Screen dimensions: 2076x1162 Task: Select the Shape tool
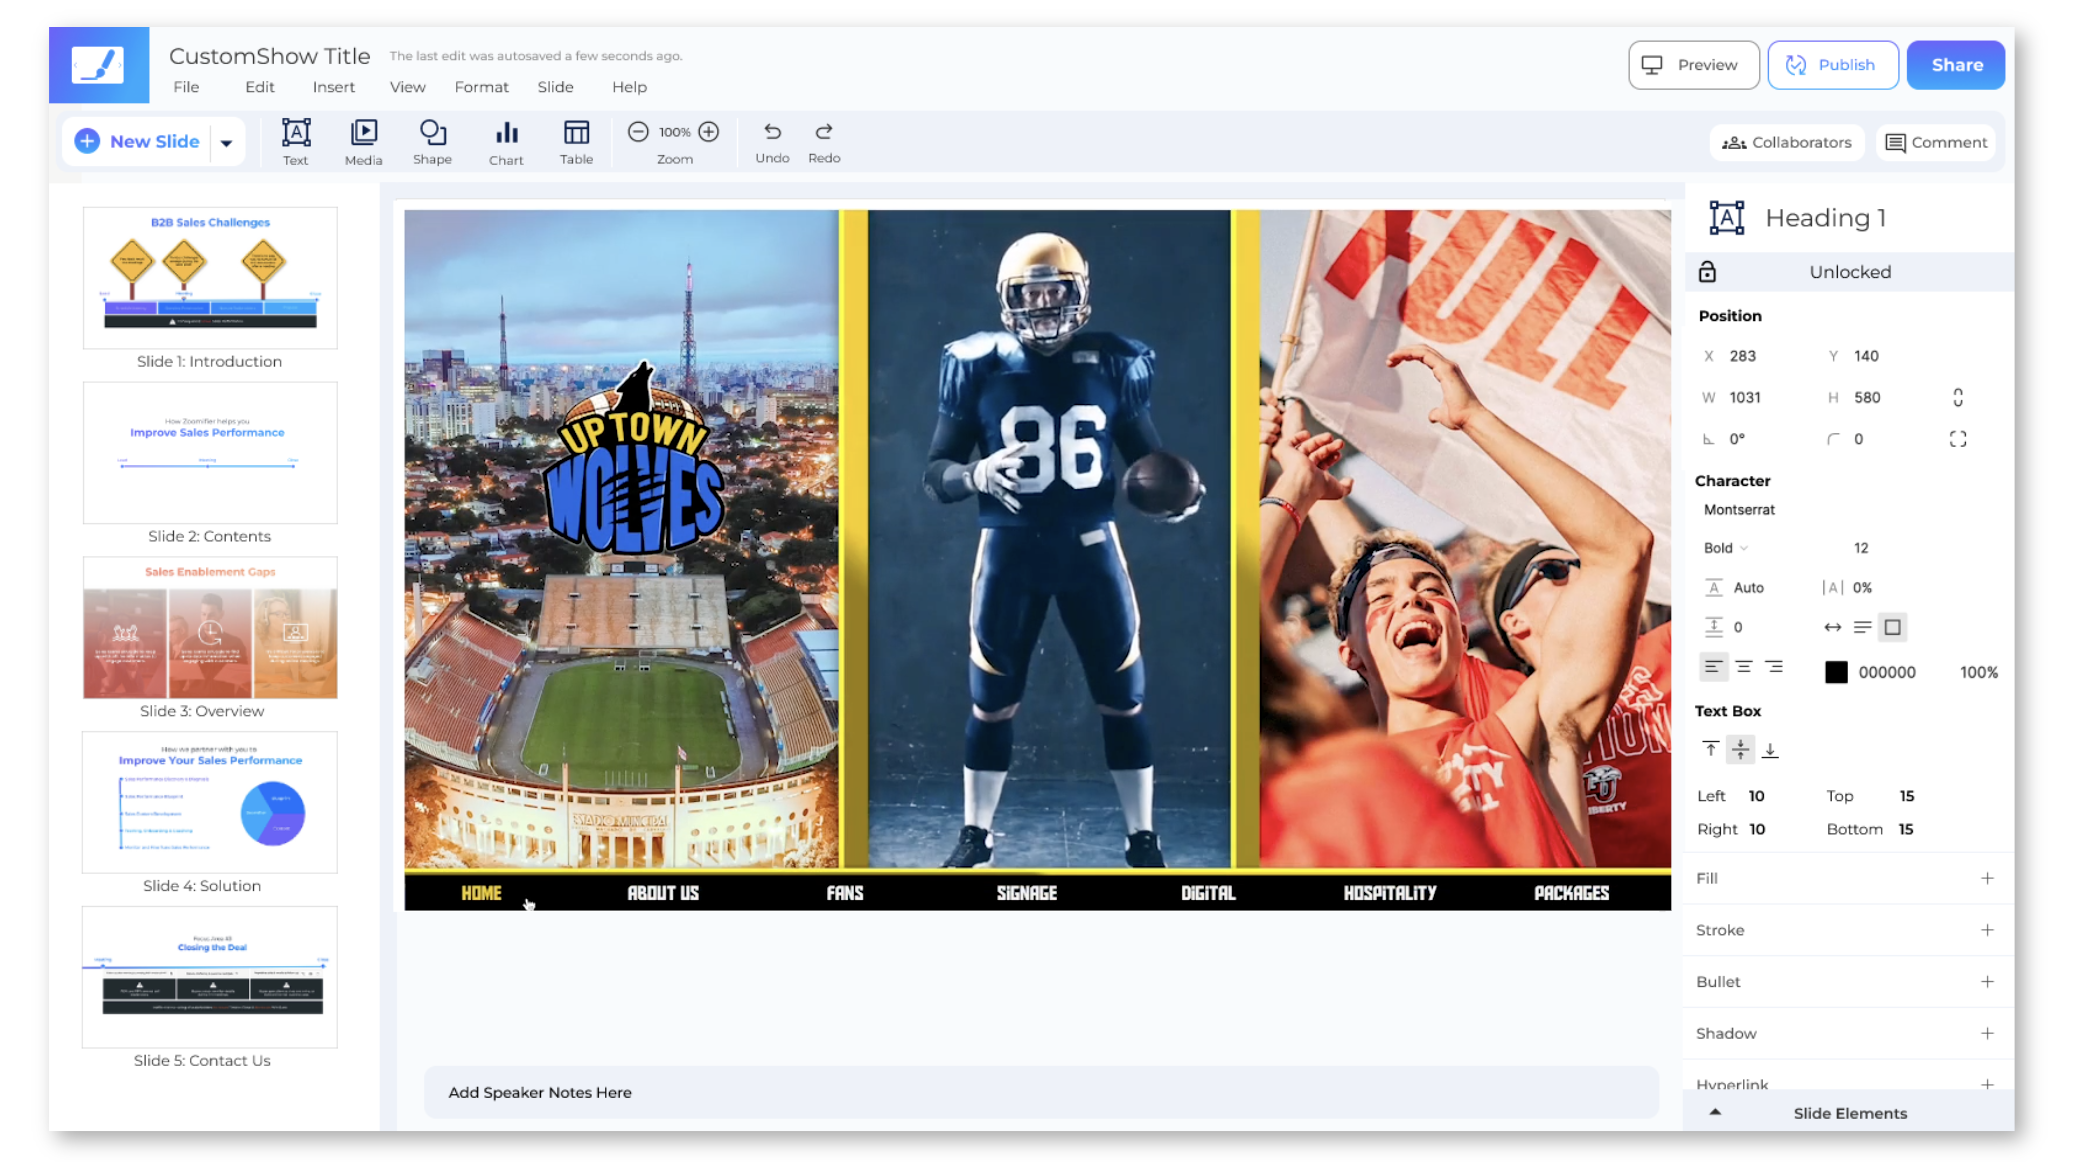pos(432,140)
